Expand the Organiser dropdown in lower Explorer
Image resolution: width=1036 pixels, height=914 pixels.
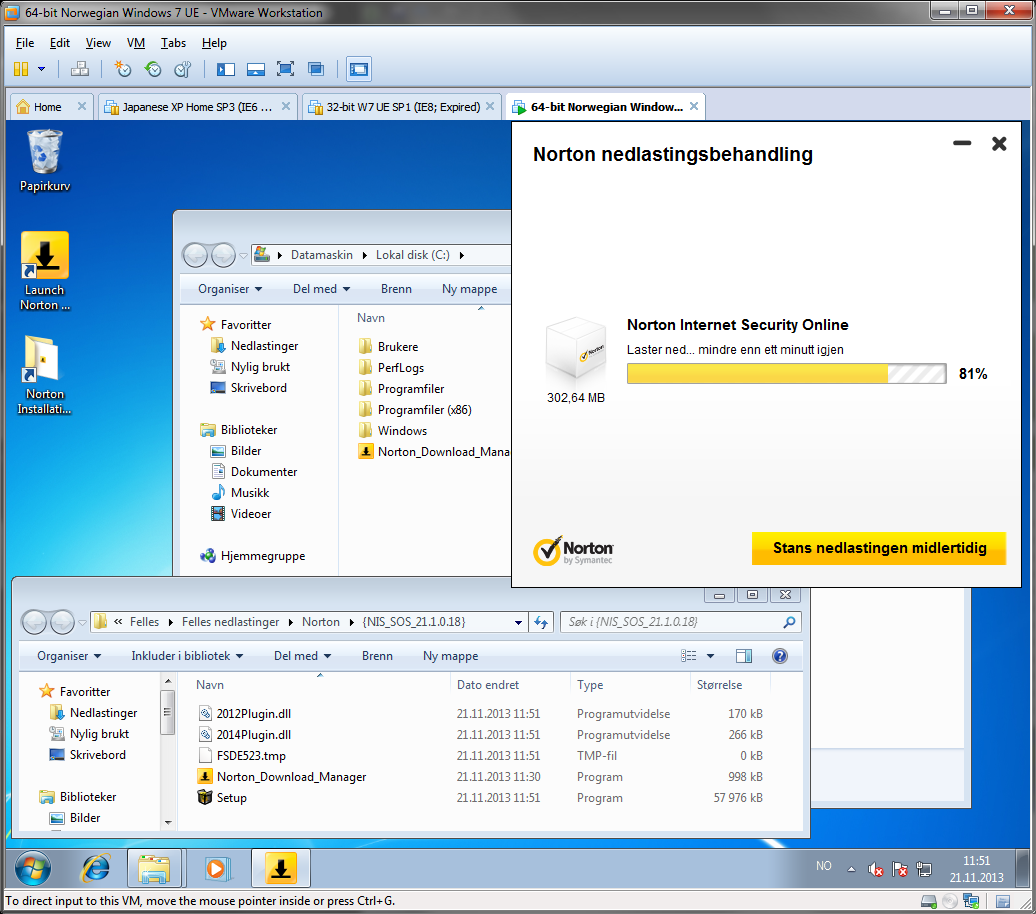69,656
